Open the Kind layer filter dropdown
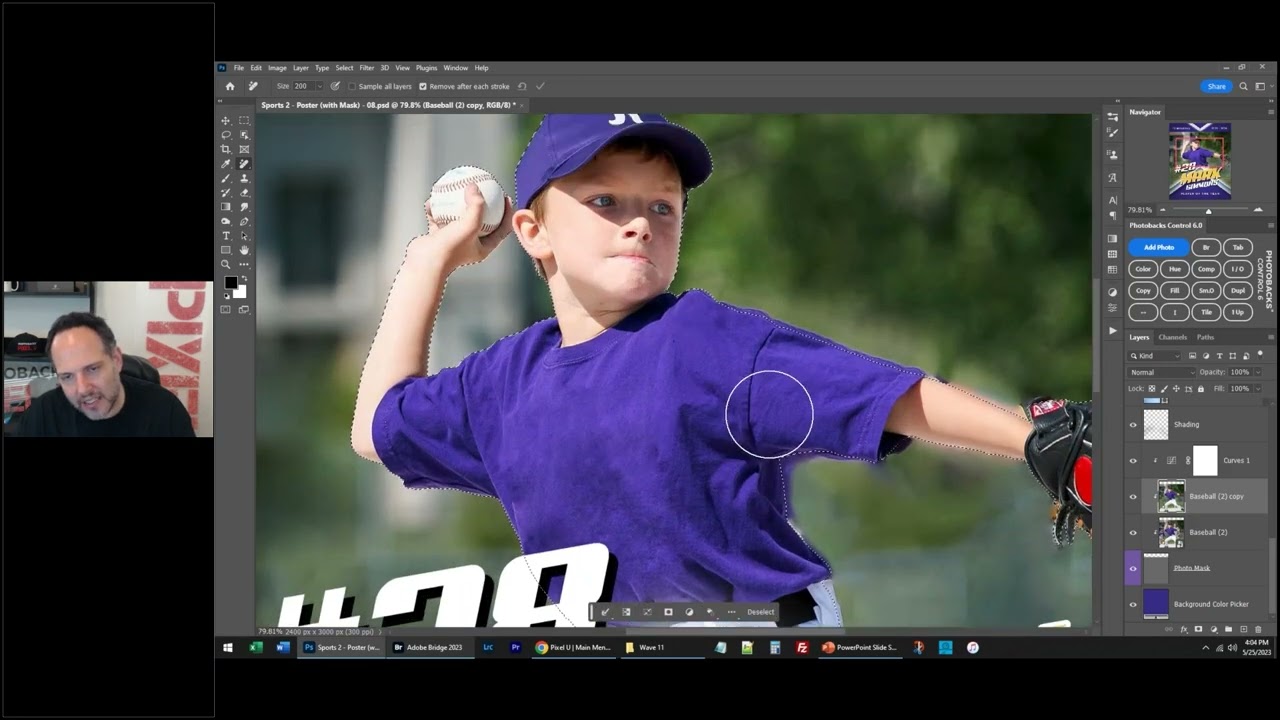The width and height of the screenshot is (1280, 720). click(x=1156, y=356)
